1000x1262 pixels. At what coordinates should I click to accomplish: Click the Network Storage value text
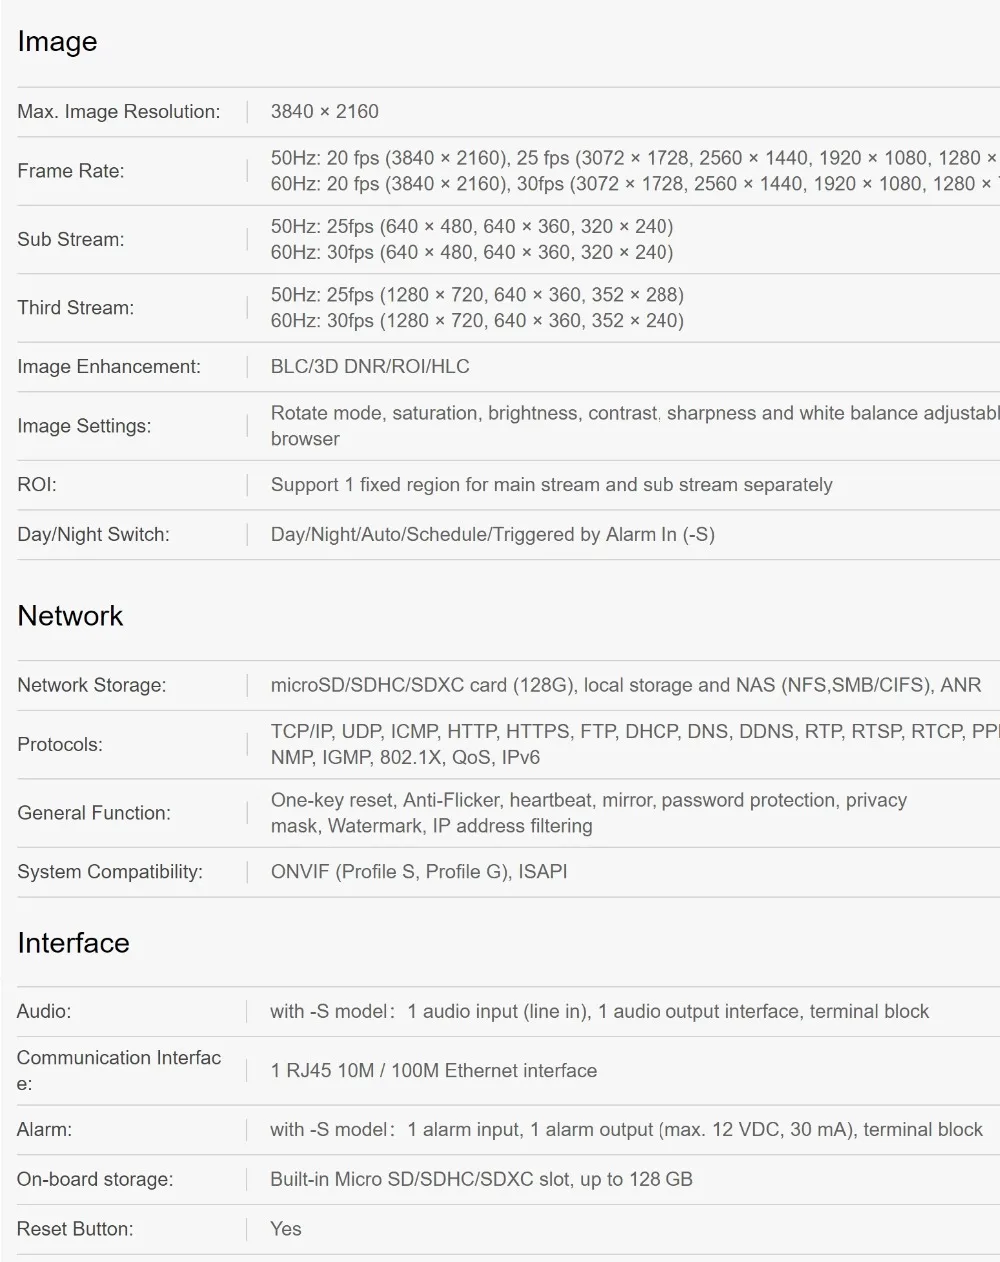[626, 686]
